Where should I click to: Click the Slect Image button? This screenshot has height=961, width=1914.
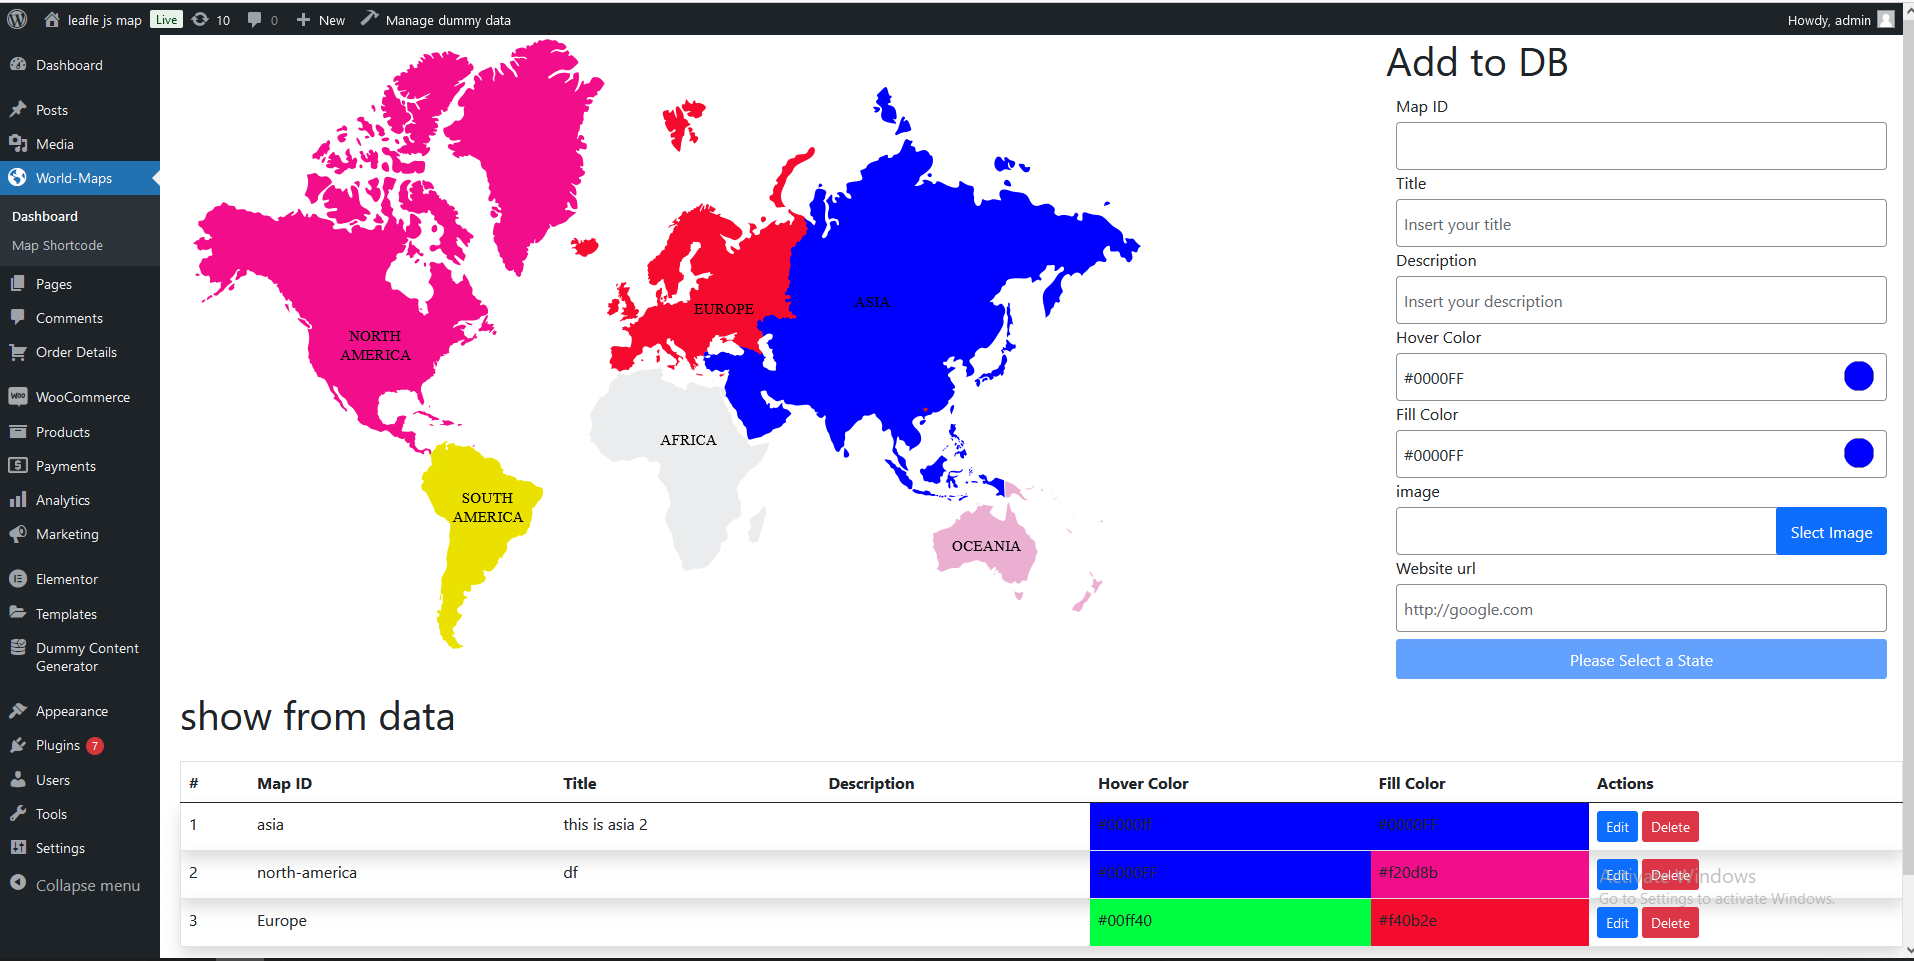[1831, 532]
